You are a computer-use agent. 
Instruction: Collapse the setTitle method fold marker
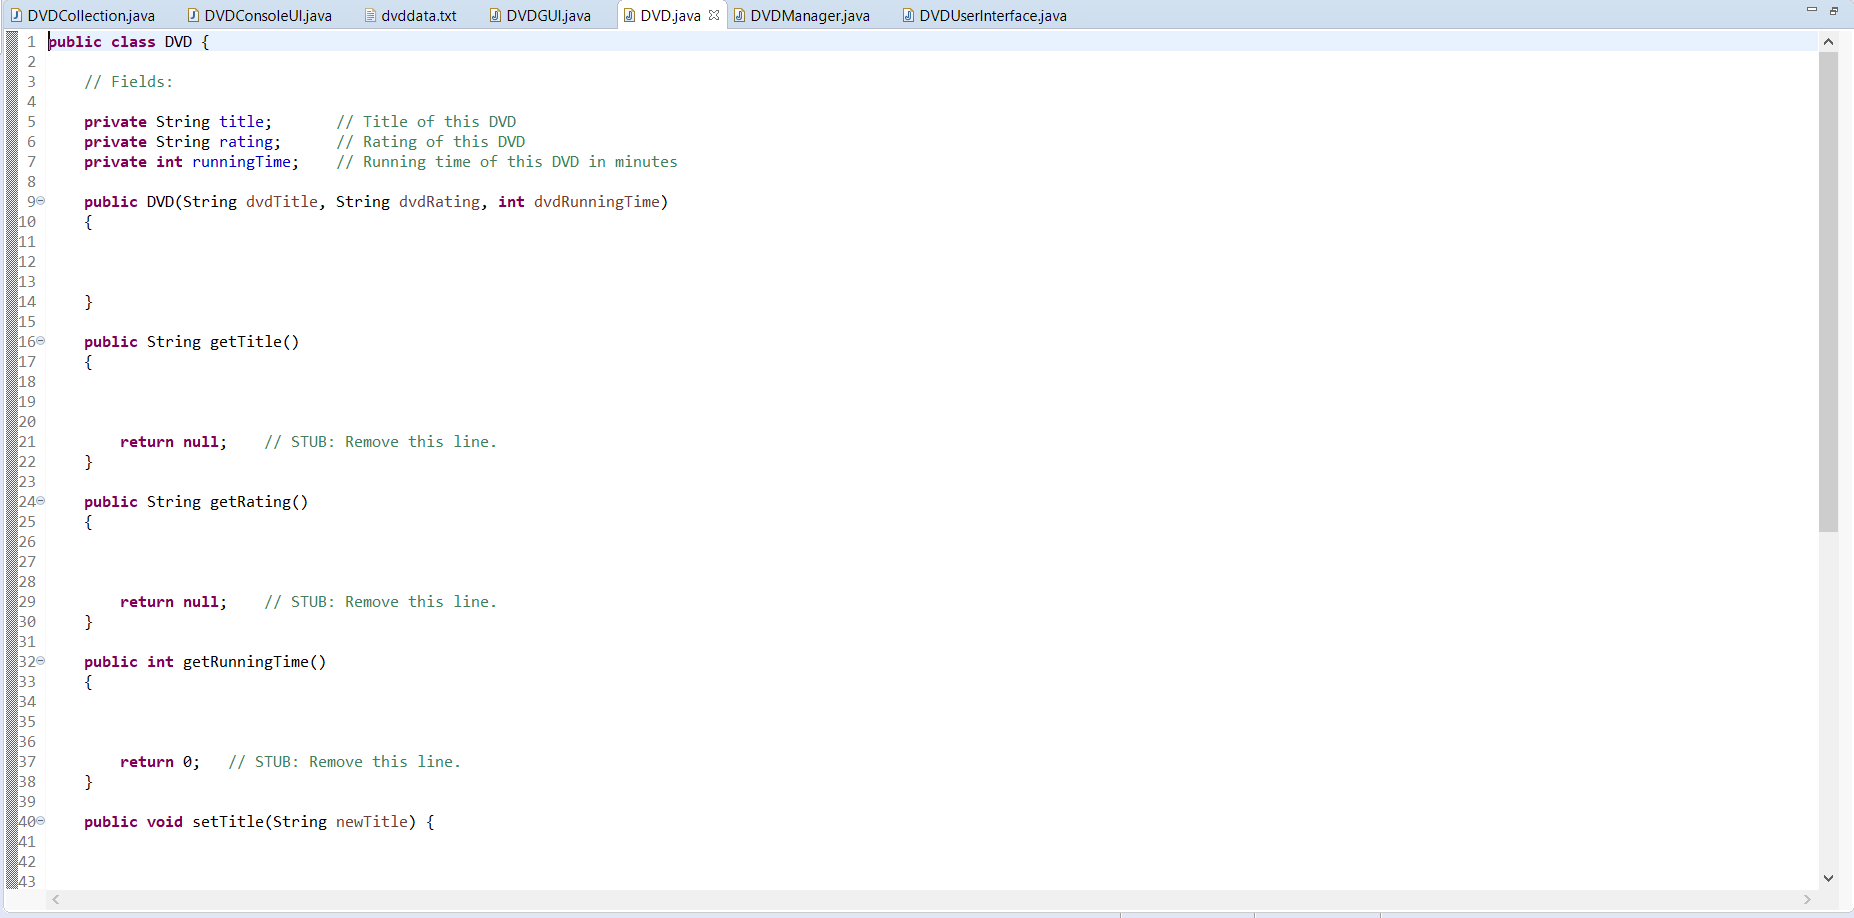[41, 821]
